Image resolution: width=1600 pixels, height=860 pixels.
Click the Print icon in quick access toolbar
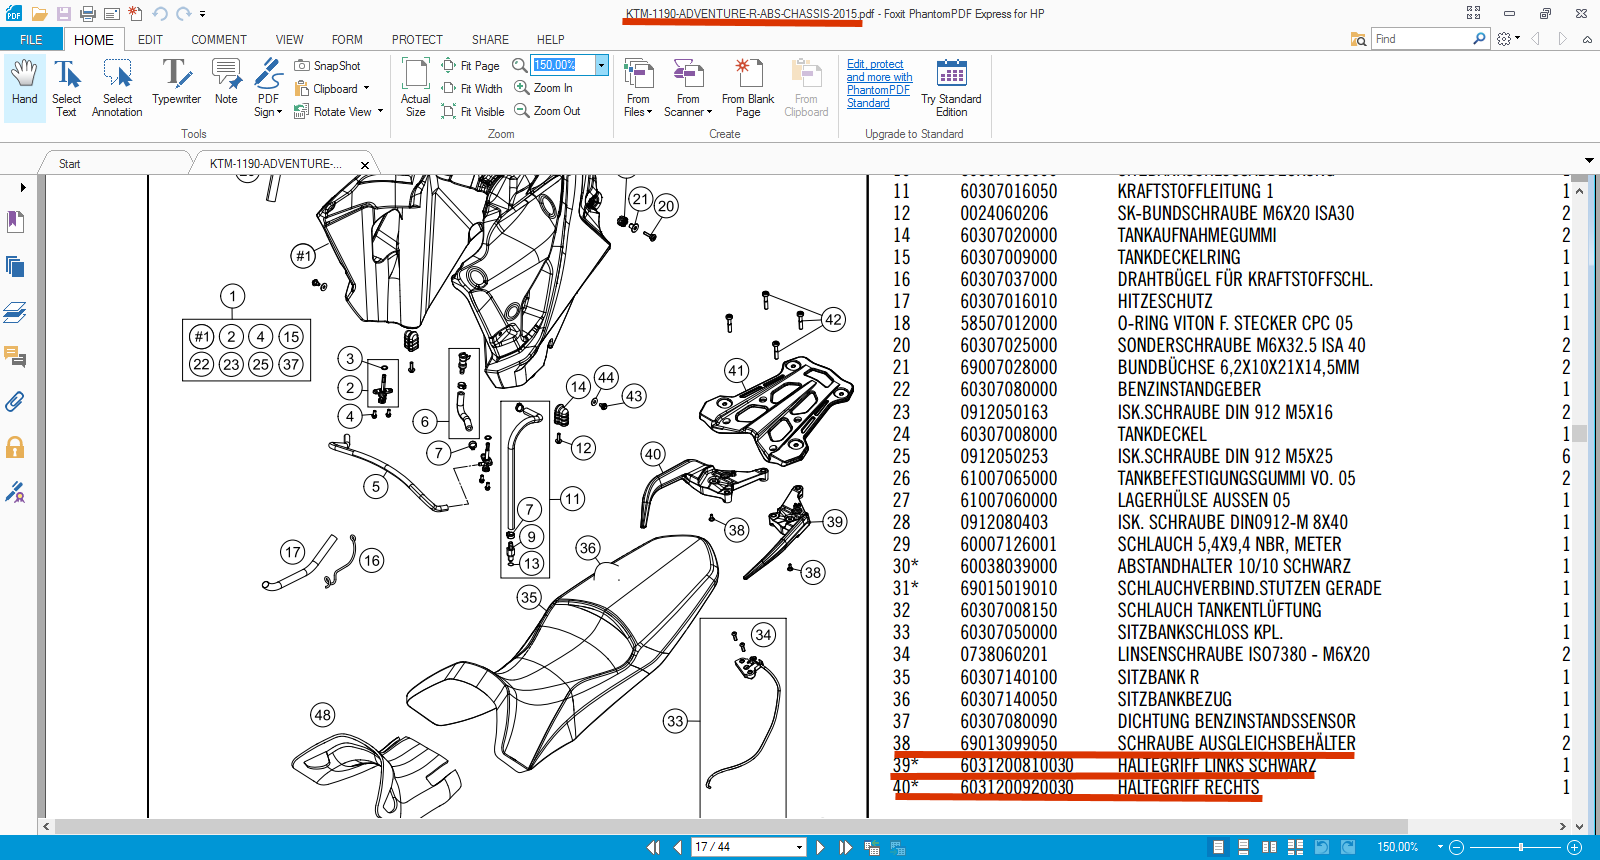coord(88,14)
